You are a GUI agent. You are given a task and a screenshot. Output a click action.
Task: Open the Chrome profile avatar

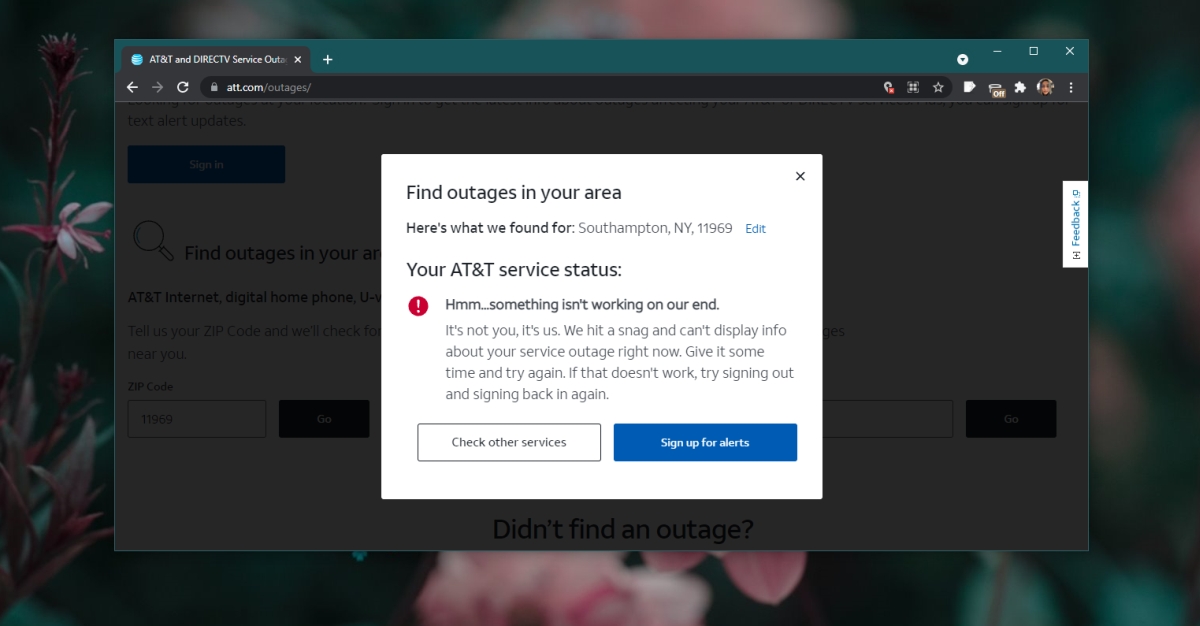(1045, 87)
